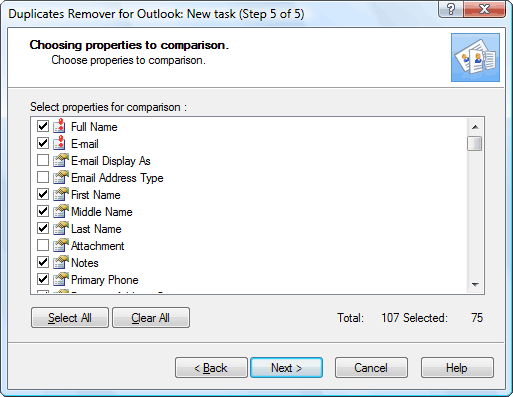Viewport: 513px width, 397px height.
Task: Click the Clear All button
Action: click(151, 318)
